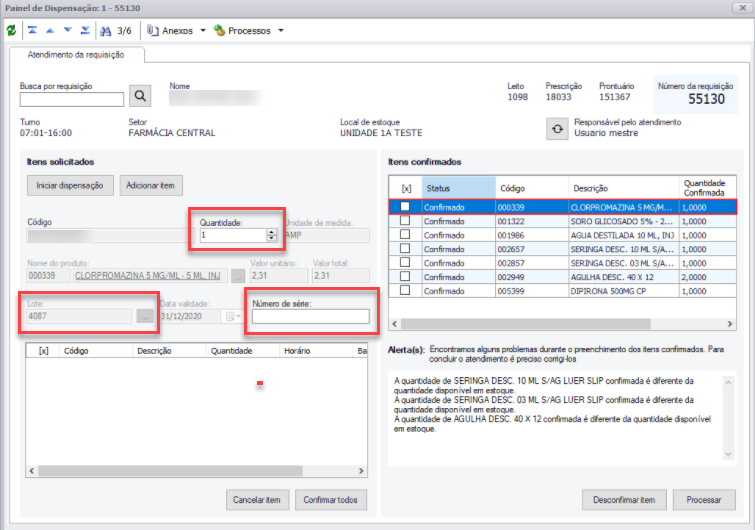The width and height of the screenshot is (755, 530).
Task: Click the binoculars search icon
Action: point(105,31)
